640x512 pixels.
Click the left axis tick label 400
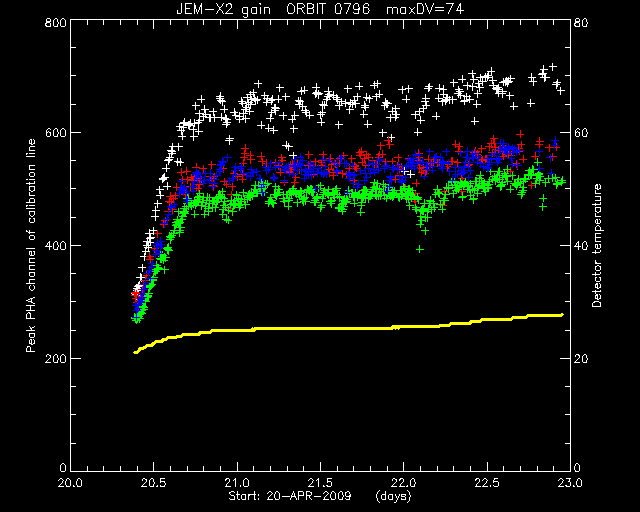[x=55, y=246]
